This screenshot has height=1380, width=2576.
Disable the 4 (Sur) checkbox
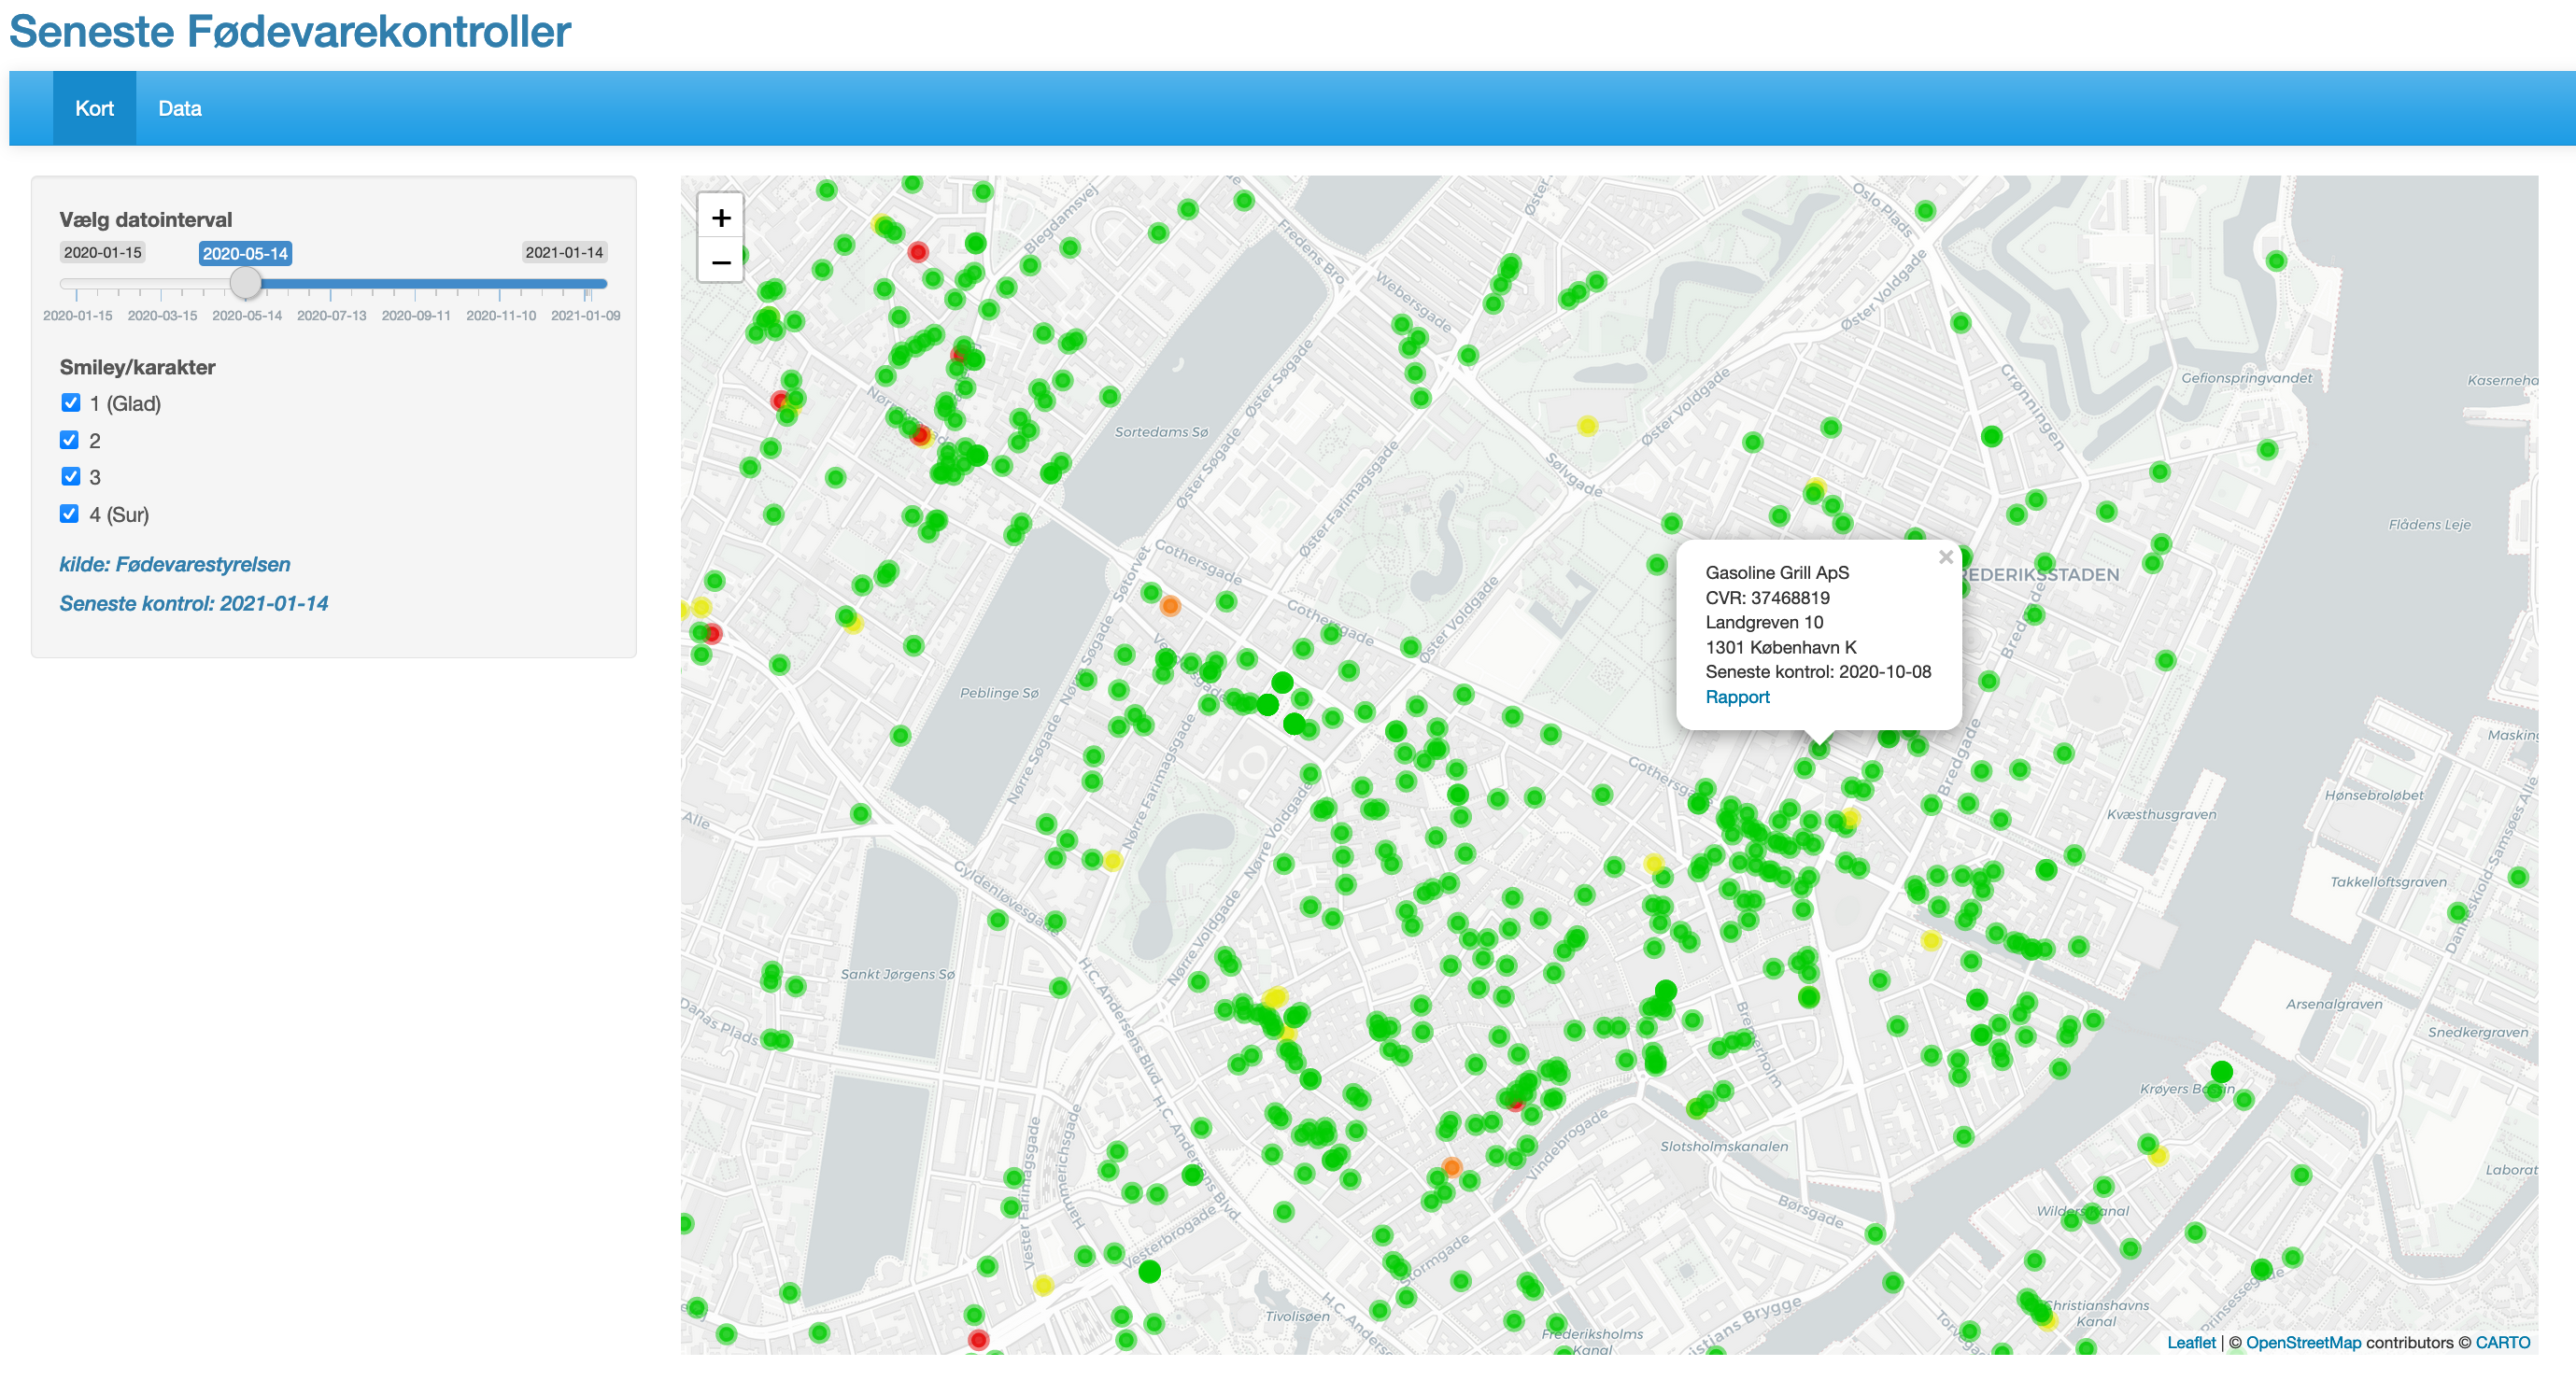coord(70,514)
